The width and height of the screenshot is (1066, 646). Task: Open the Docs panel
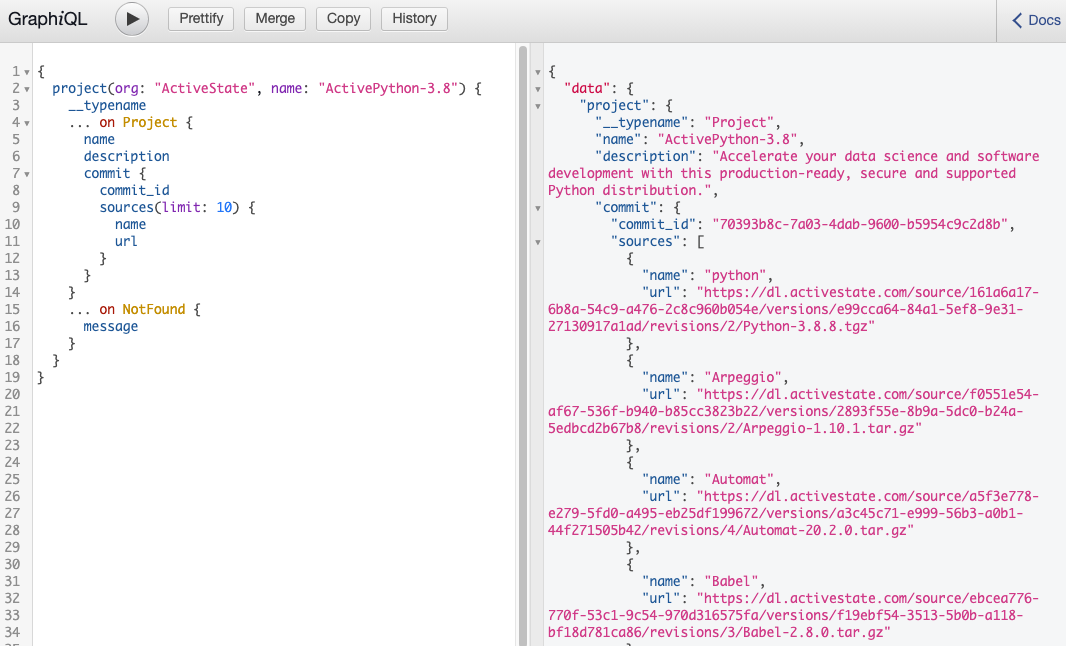pyautogui.click(x=1035, y=20)
